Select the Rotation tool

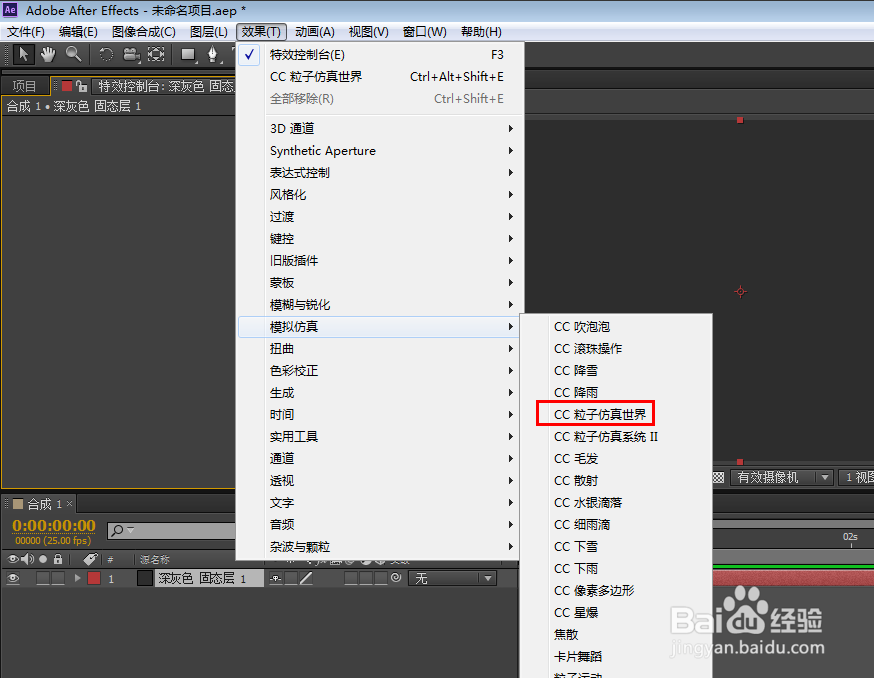106,54
